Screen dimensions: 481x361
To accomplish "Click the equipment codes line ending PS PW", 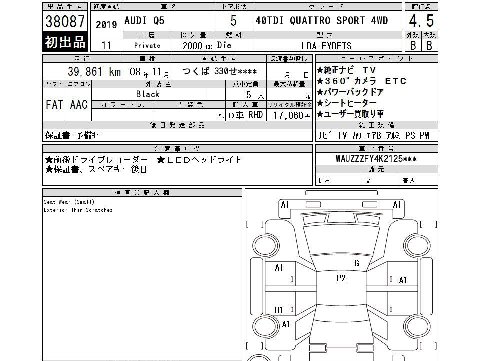I will (374, 136).
